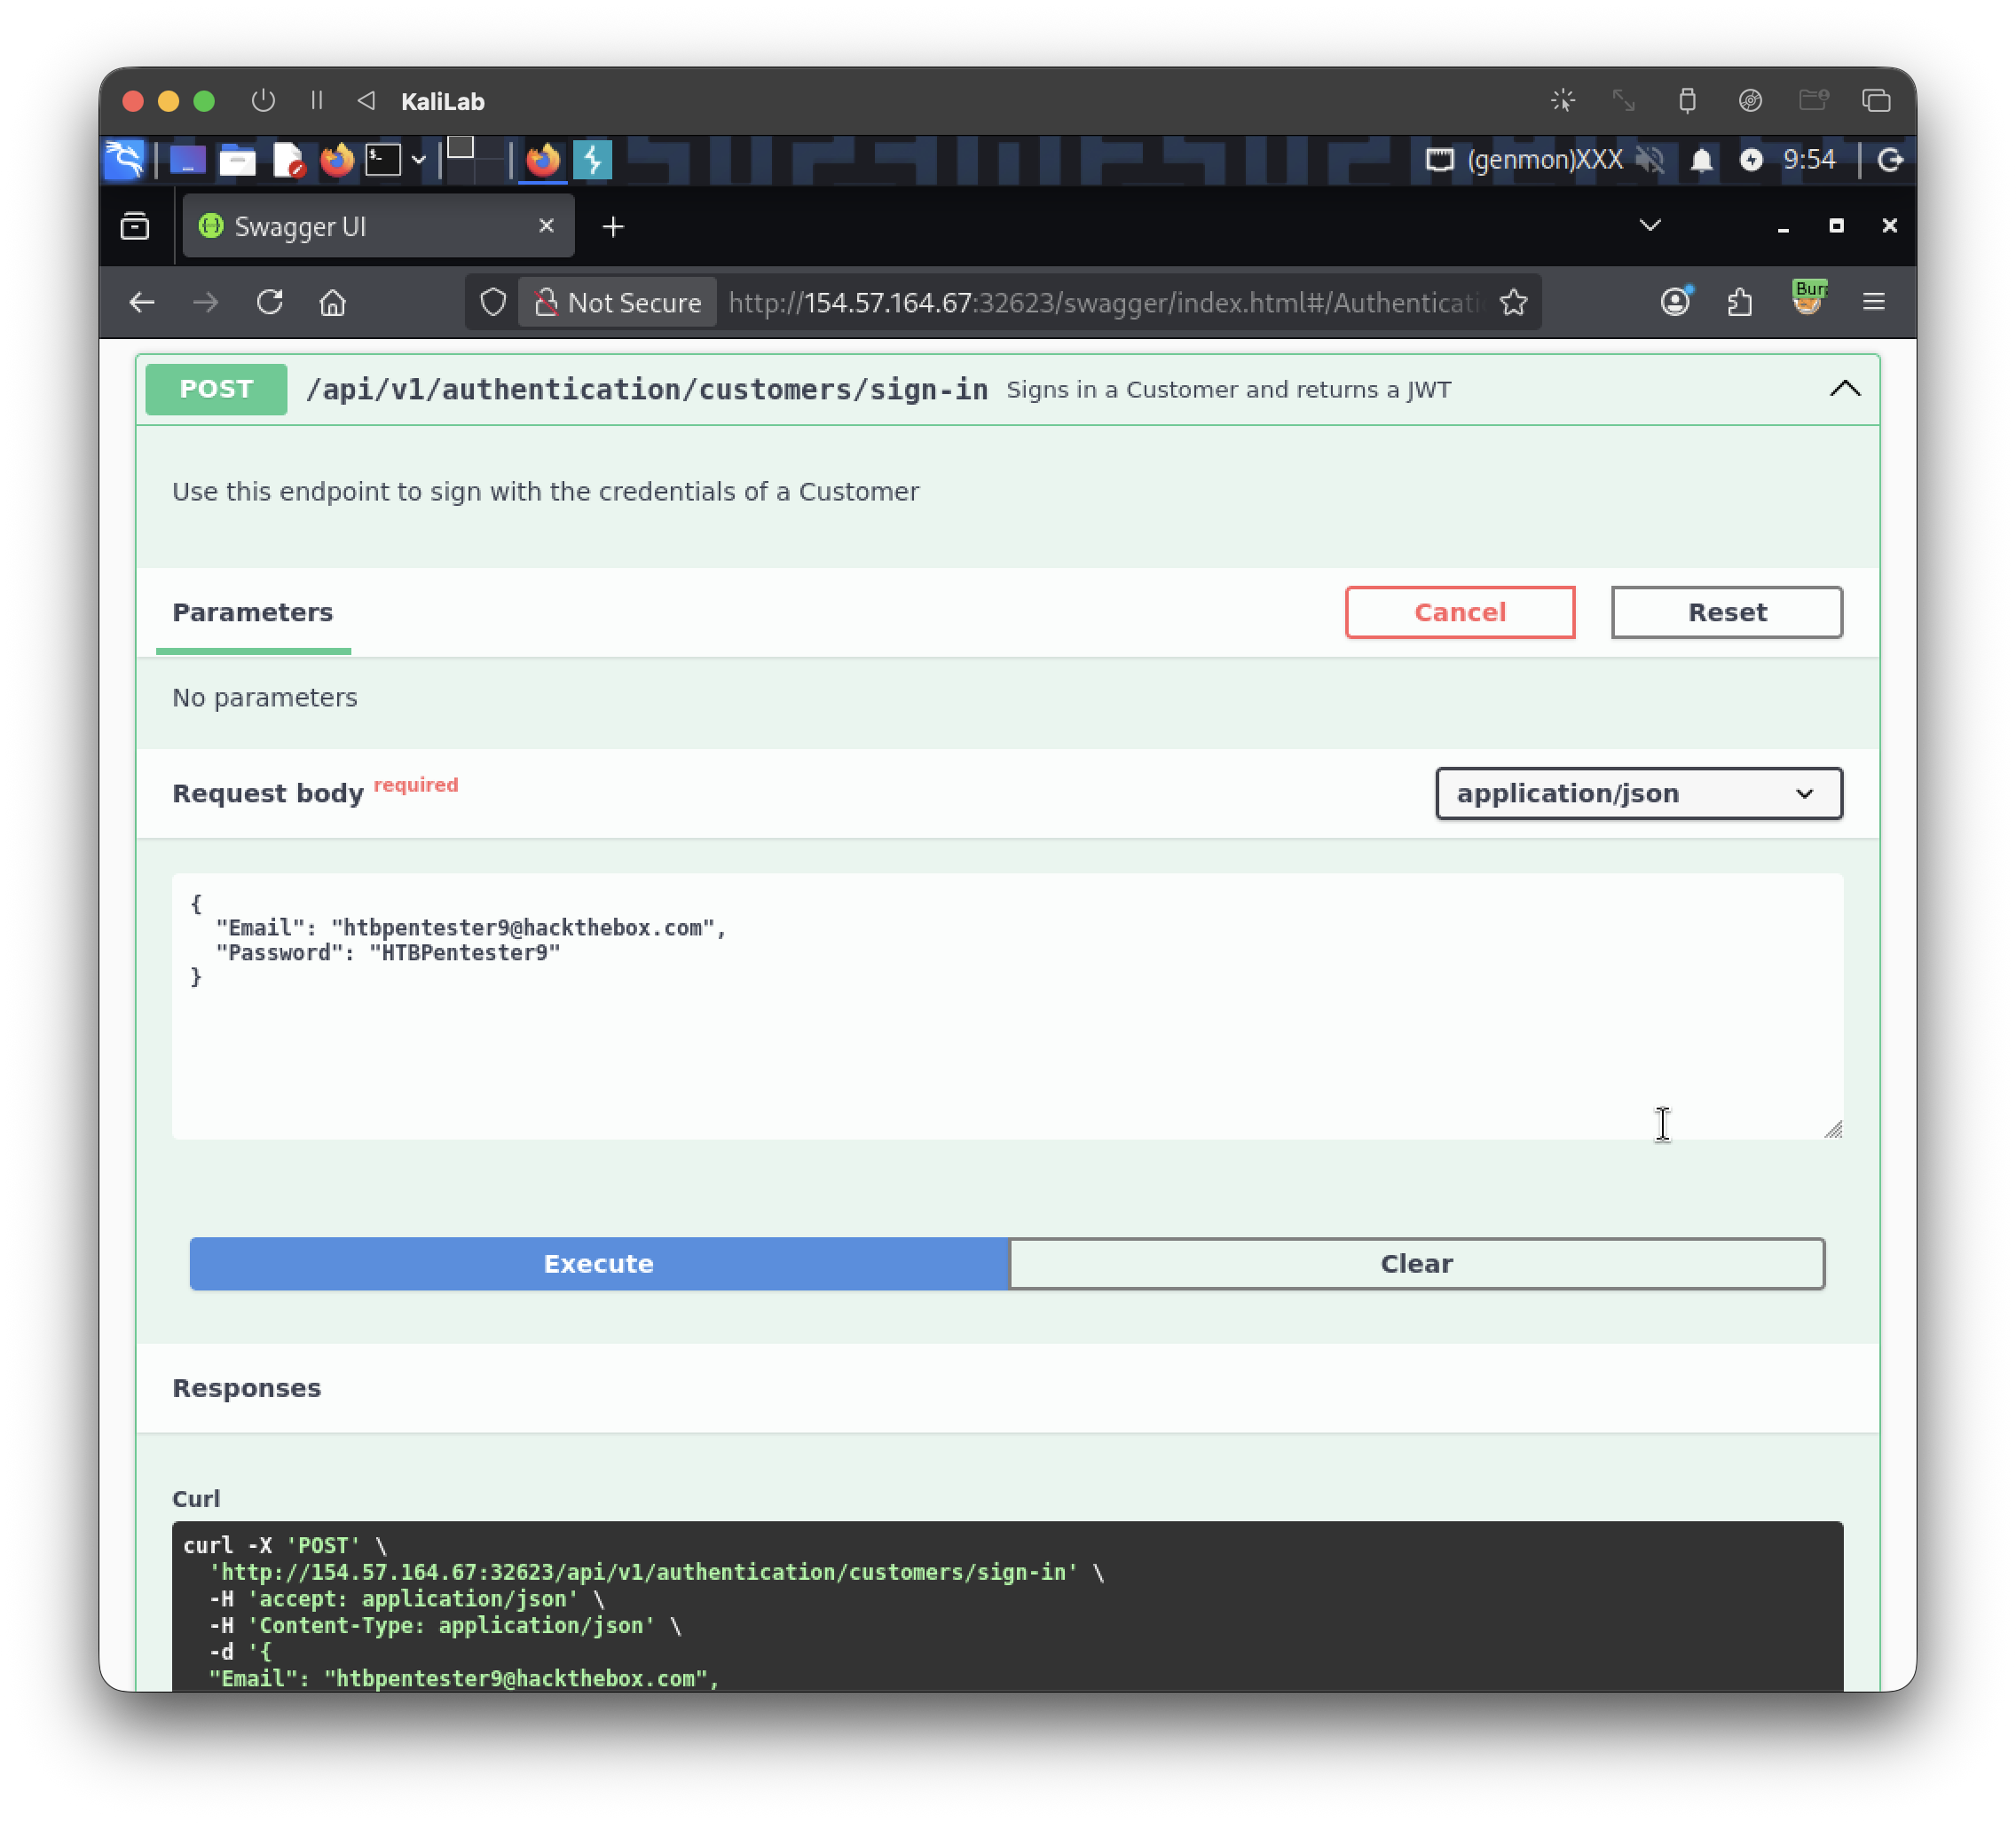Expand the terminal launcher dropdown arrow
This screenshot has height=1823, width=2016.
[x=419, y=160]
